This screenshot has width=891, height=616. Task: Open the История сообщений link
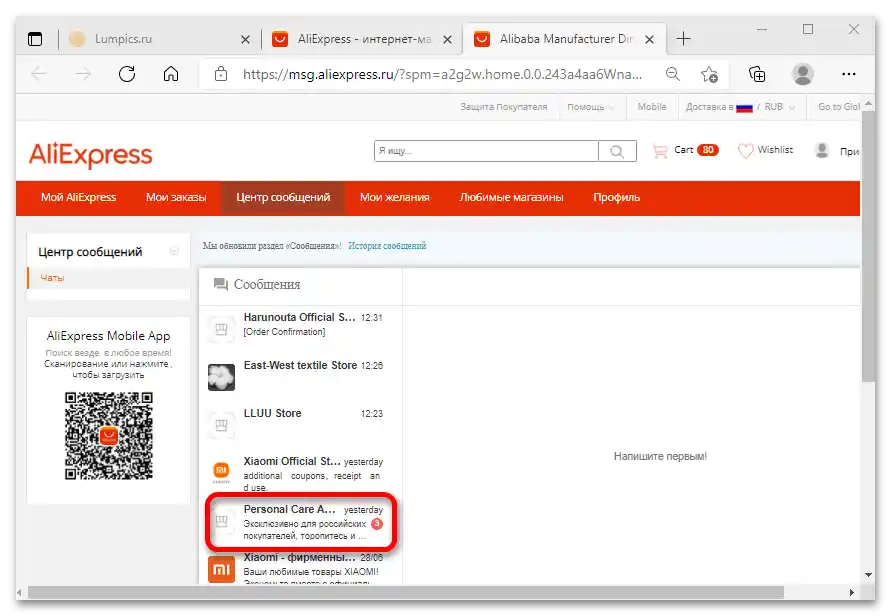[x=387, y=246]
